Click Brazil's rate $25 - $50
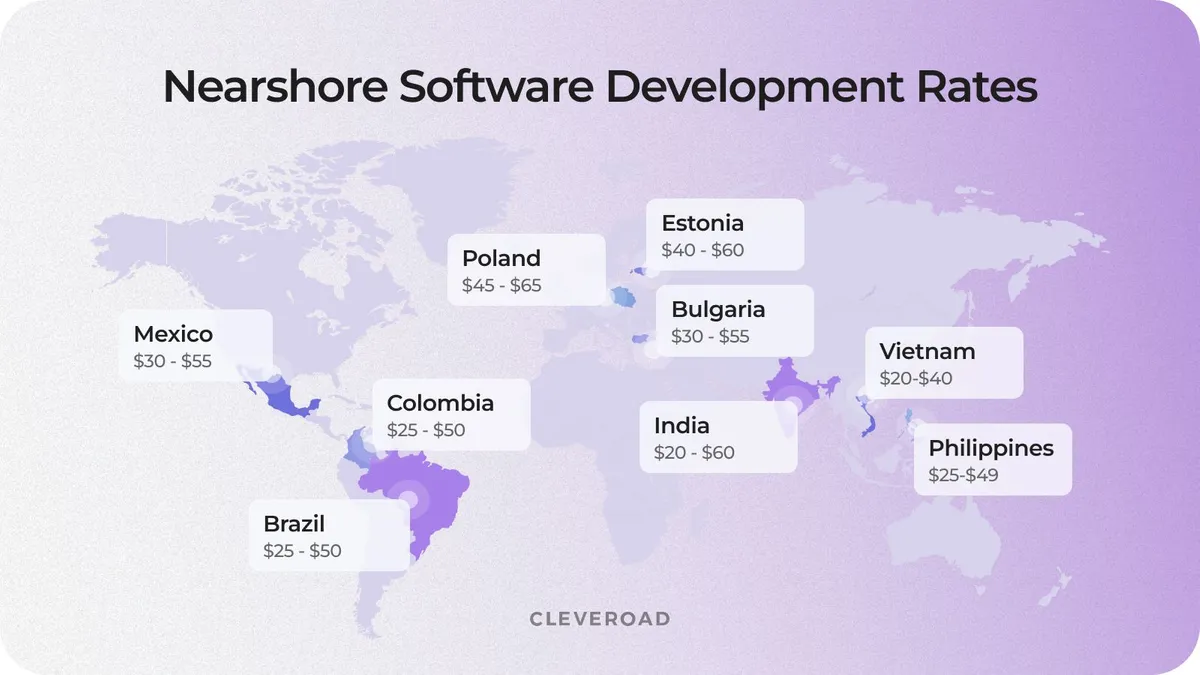The height and width of the screenshot is (675, 1200). [302, 551]
